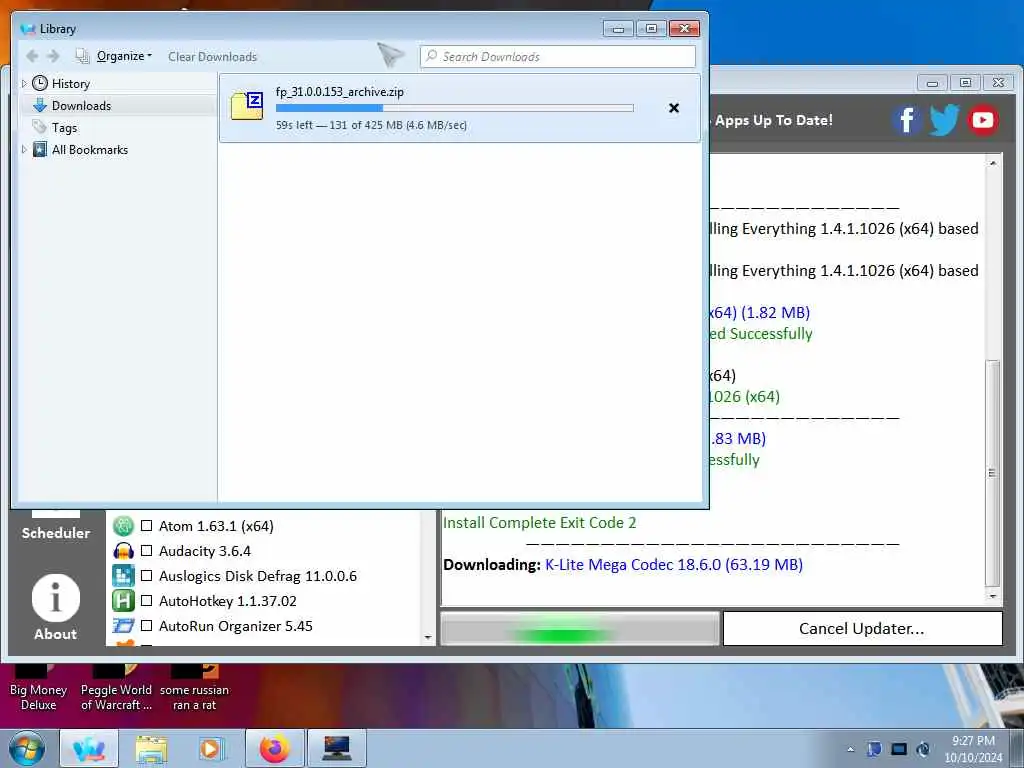Show hidden tray icons arrow
Image resolution: width=1024 pixels, height=768 pixels.
[x=850, y=750]
